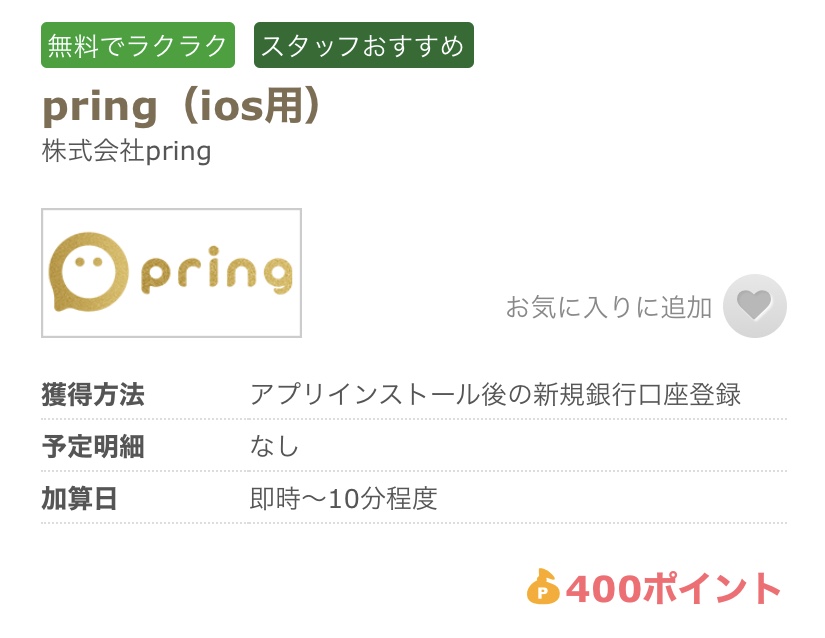Click the company name 株式会社pring
Screen dimensions: 825x638
127,151
